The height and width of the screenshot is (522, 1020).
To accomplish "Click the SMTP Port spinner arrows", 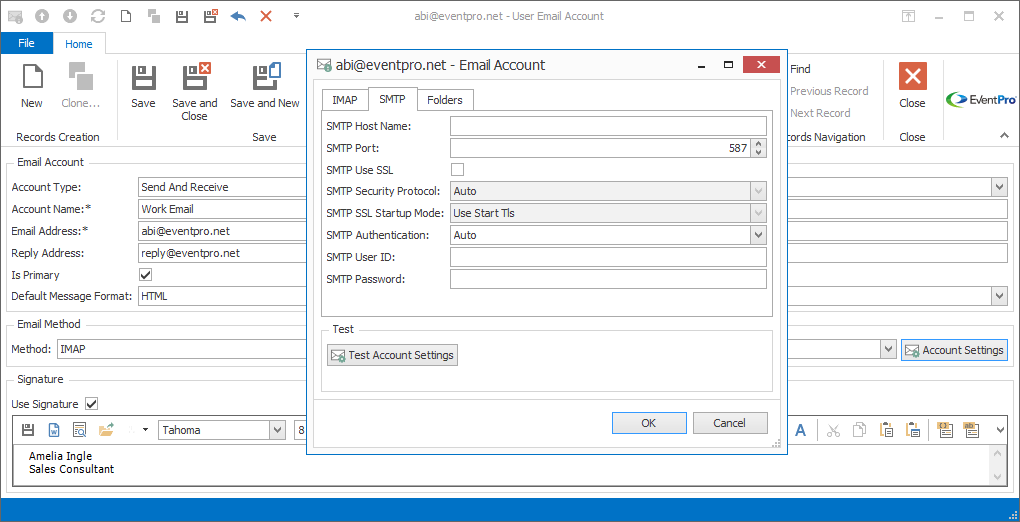I will (x=758, y=148).
